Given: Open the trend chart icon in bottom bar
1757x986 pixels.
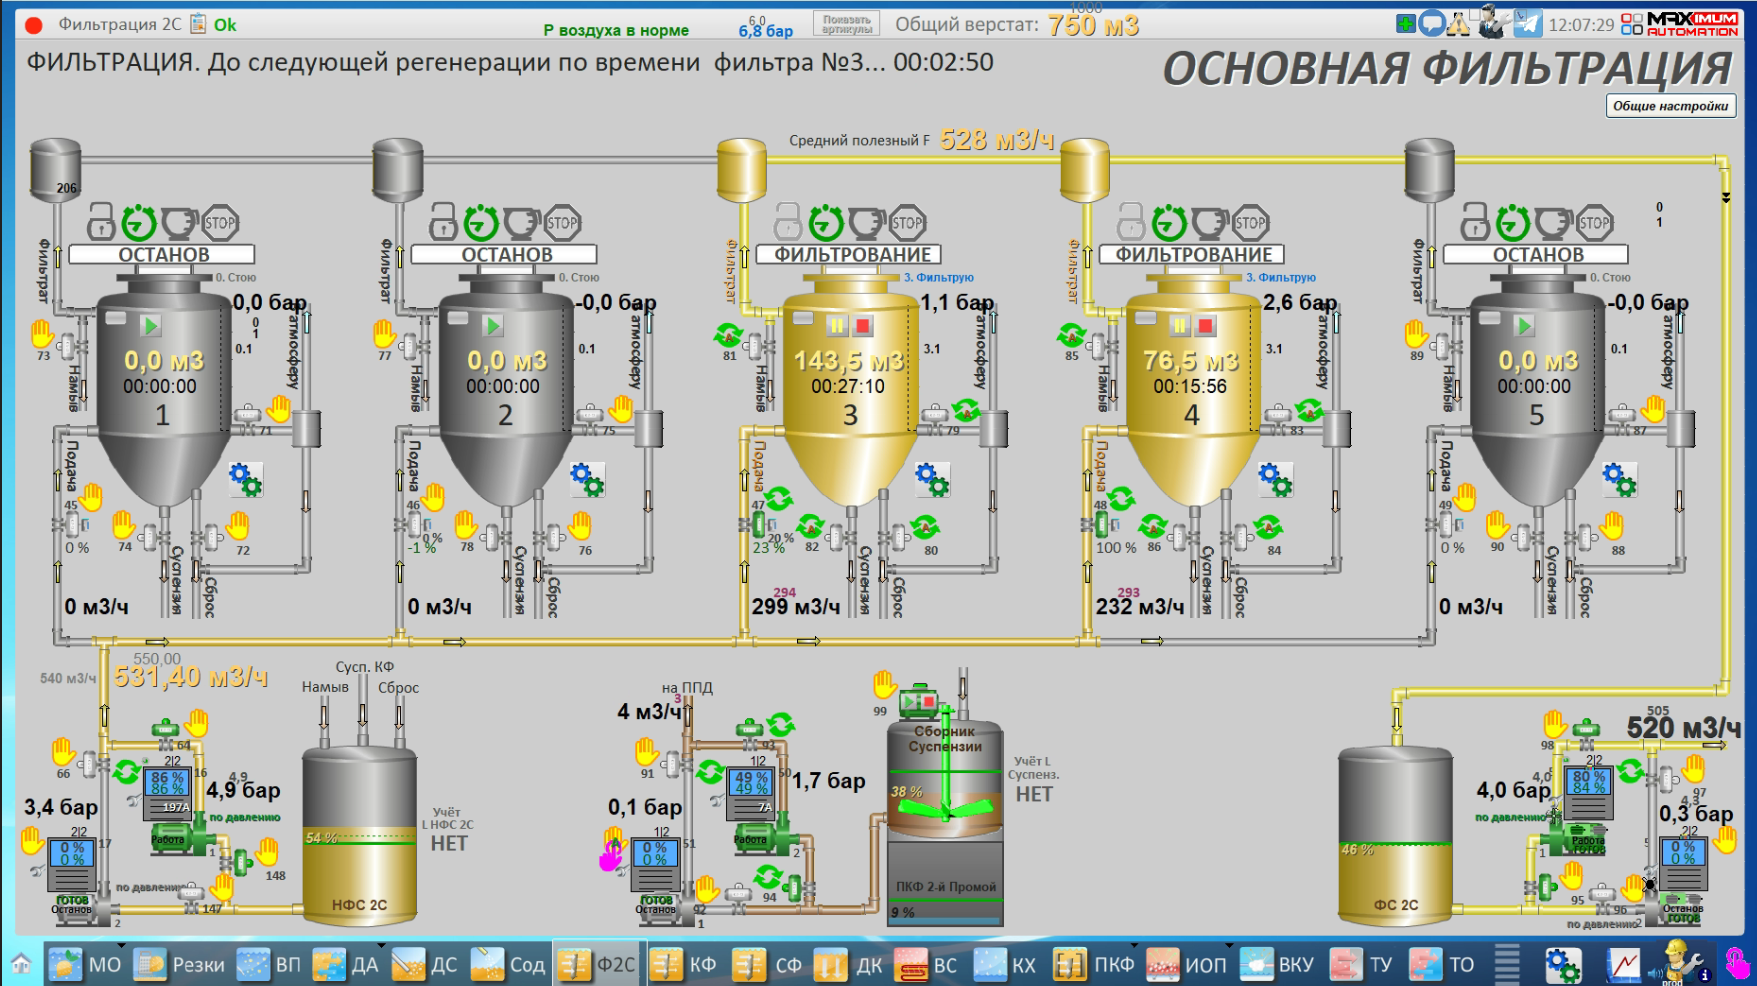Looking at the screenshot, I should [x=1623, y=965].
